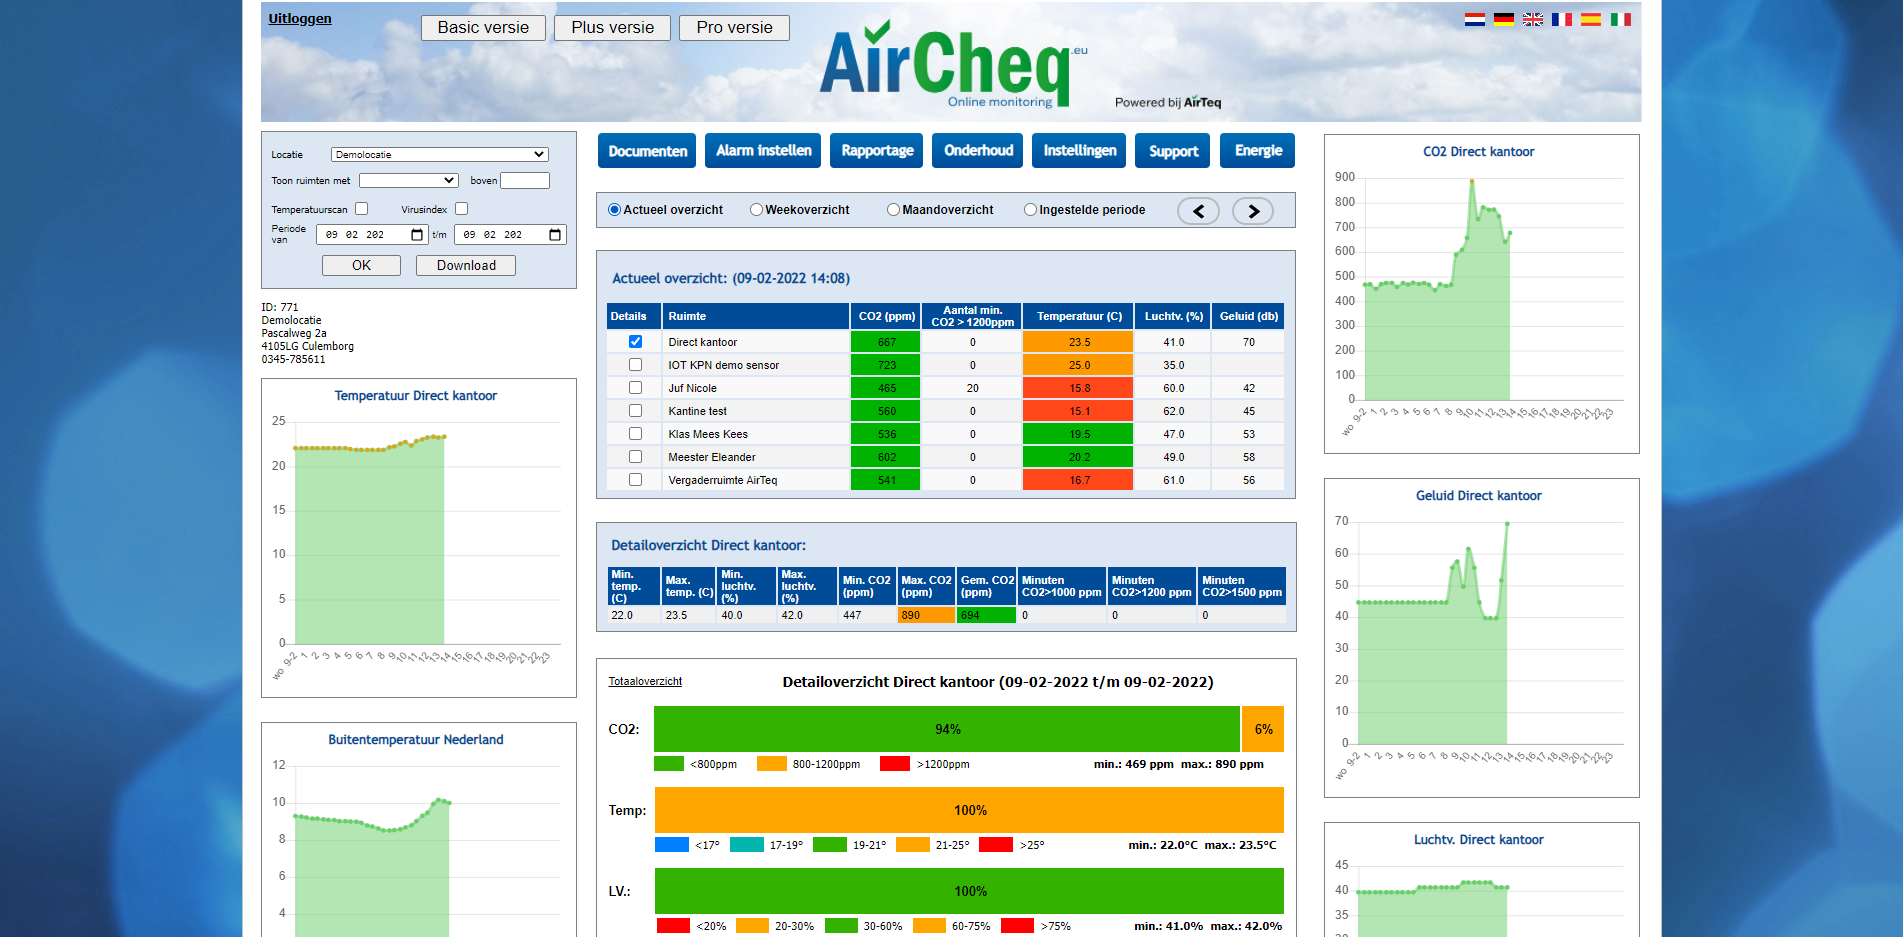Switch language to German flag
Image resolution: width=1903 pixels, height=937 pixels.
tap(1503, 19)
